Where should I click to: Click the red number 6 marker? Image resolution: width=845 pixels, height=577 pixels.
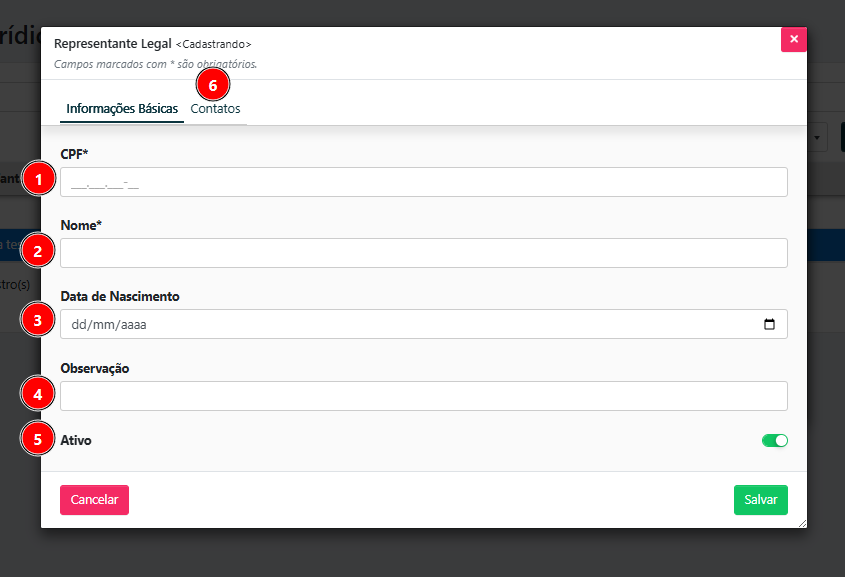coord(213,85)
